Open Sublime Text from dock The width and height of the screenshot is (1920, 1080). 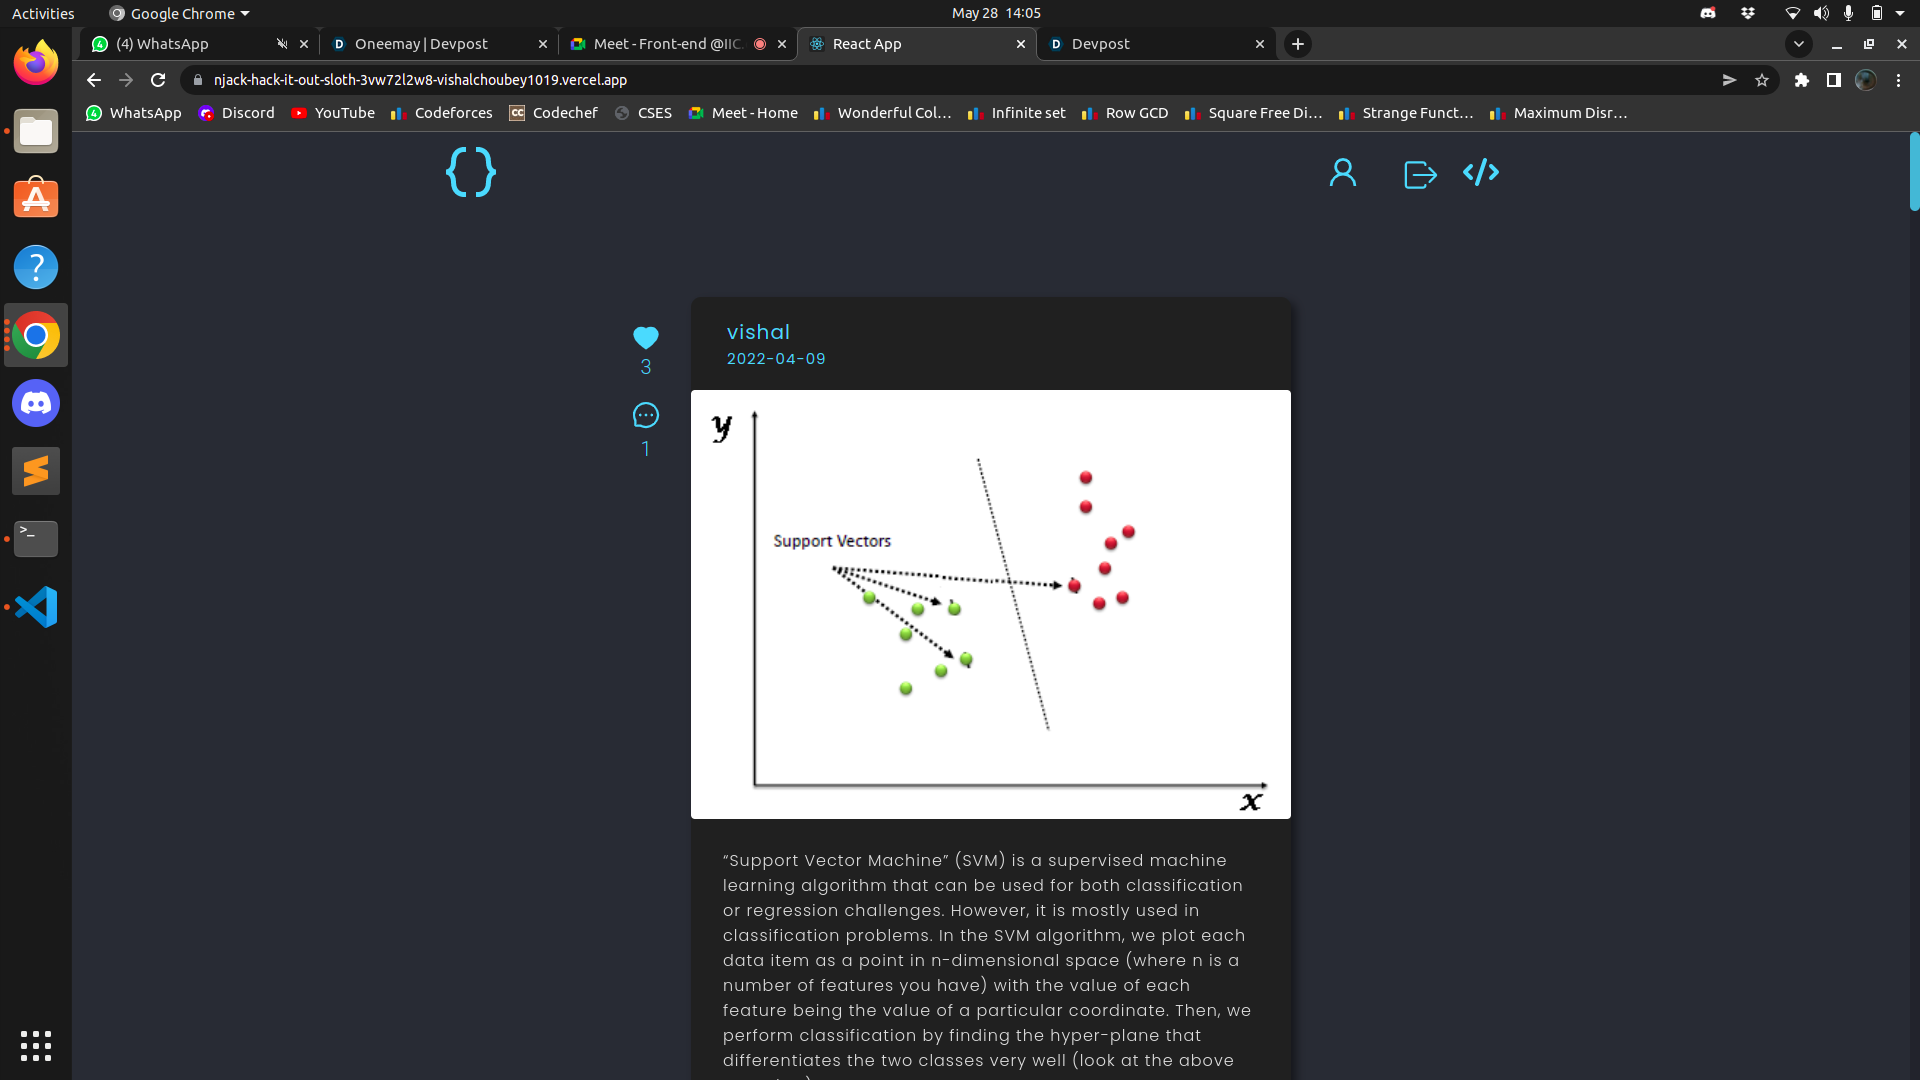click(36, 471)
